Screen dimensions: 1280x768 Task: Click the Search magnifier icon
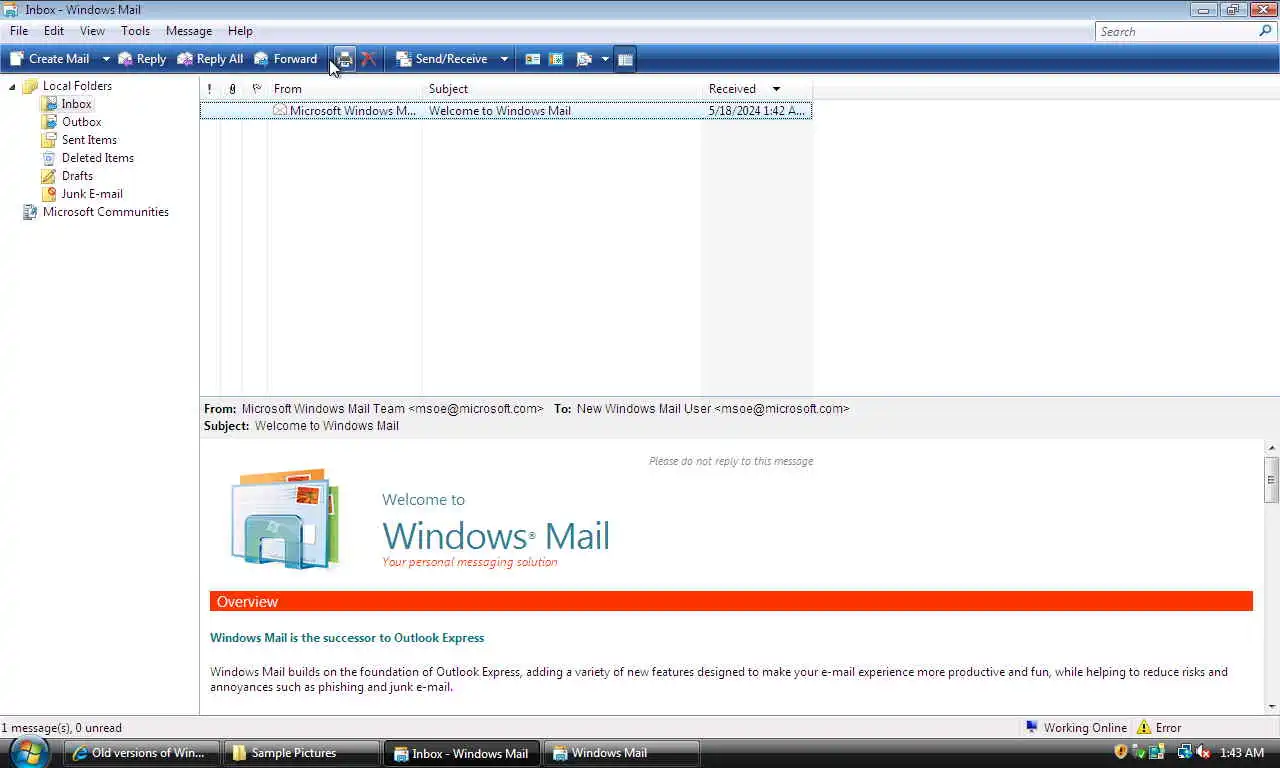[x=1265, y=32]
